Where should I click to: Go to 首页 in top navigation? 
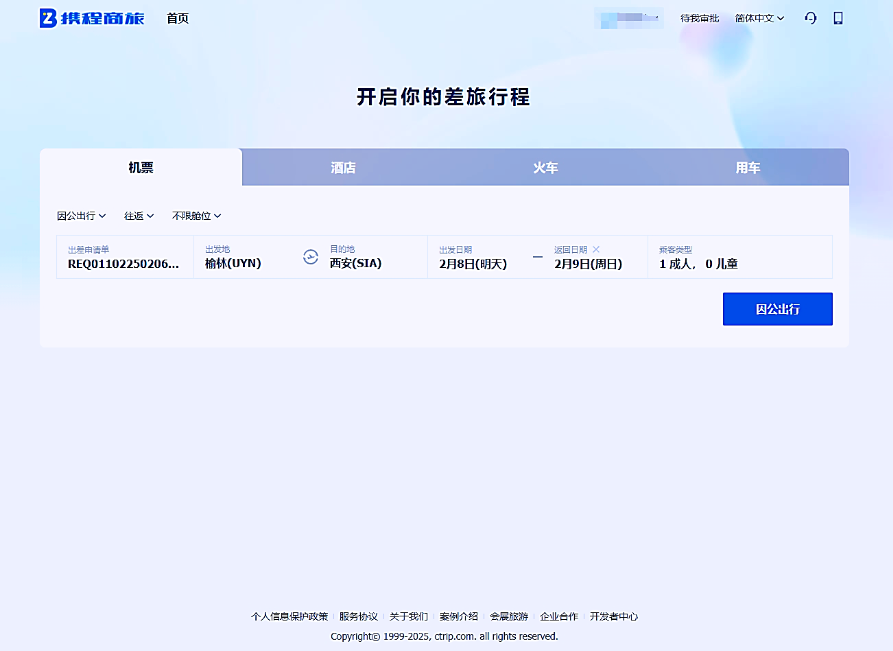pos(177,18)
